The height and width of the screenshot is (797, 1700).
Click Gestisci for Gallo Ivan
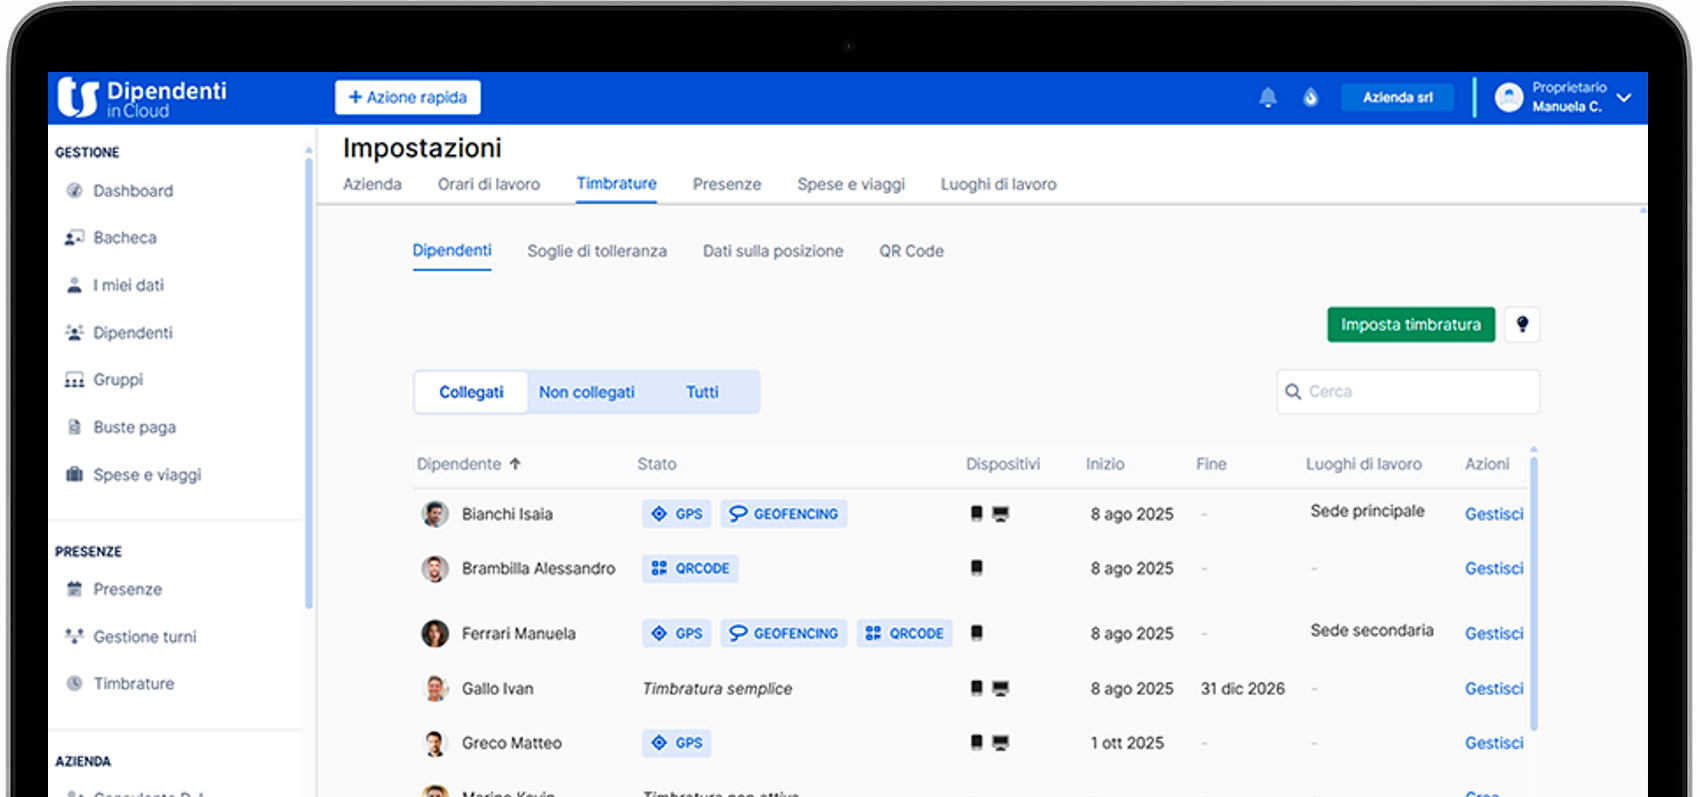pyautogui.click(x=1494, y=688)
